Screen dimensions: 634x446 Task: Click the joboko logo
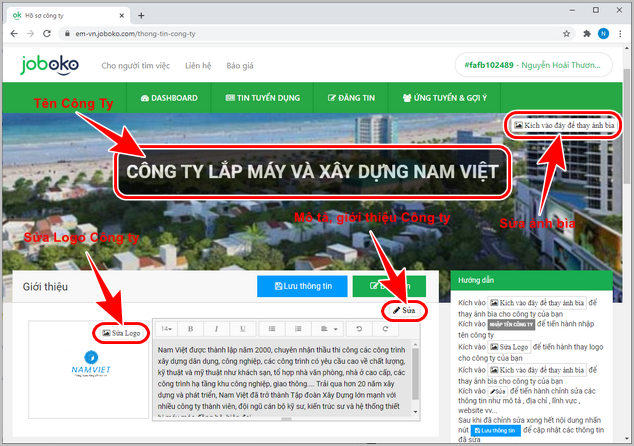tap(49, 65)
